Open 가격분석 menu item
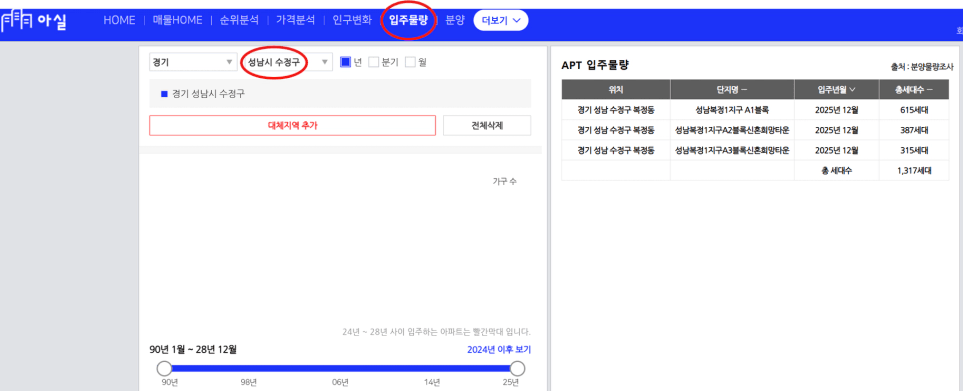The height and width of the screenshot is (391, 963). 295,20
